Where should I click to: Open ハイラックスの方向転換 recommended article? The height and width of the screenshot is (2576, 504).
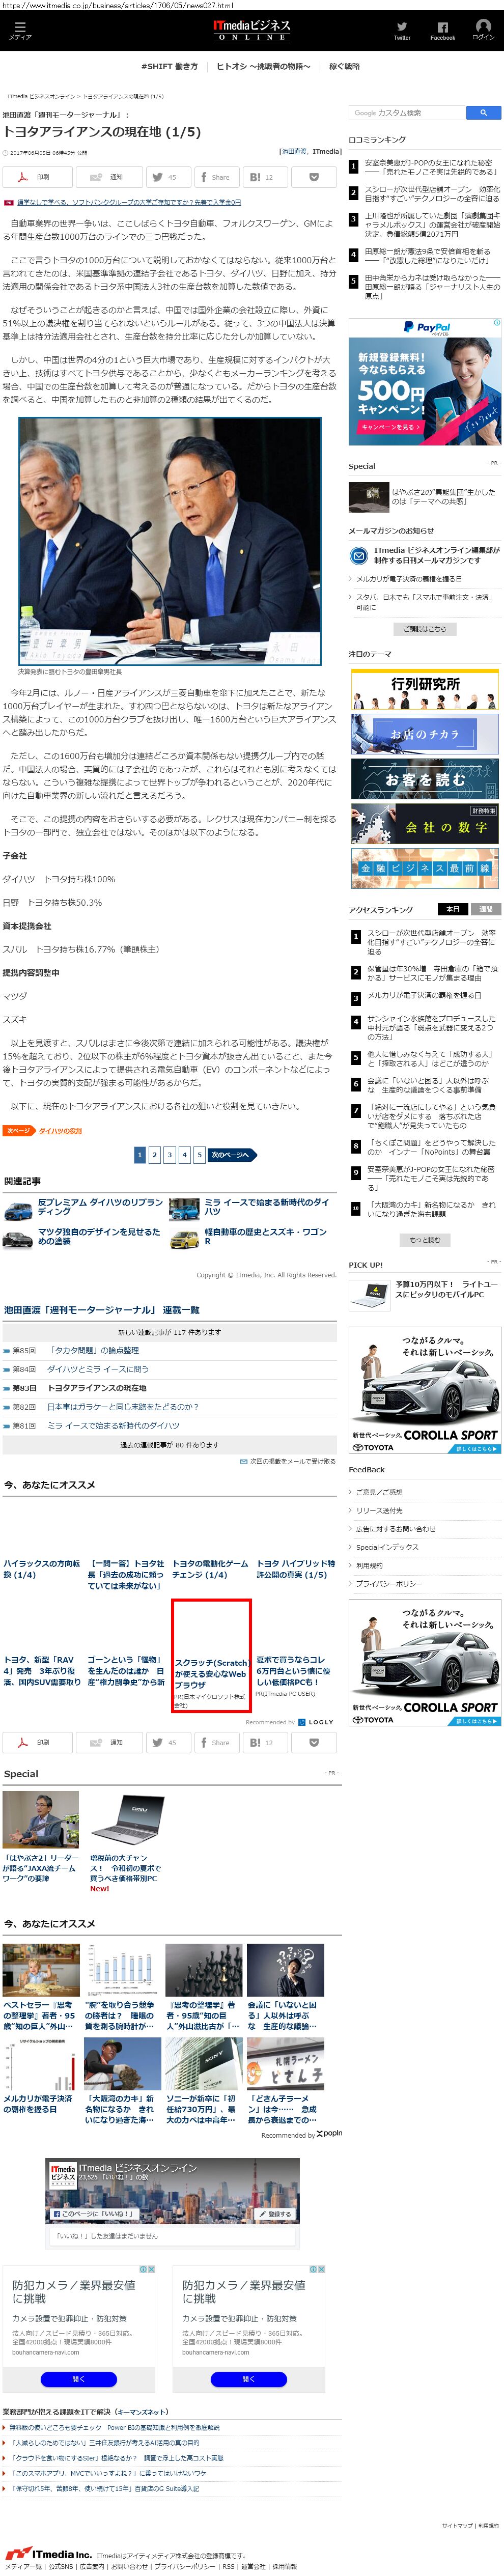coord(41,1569)
